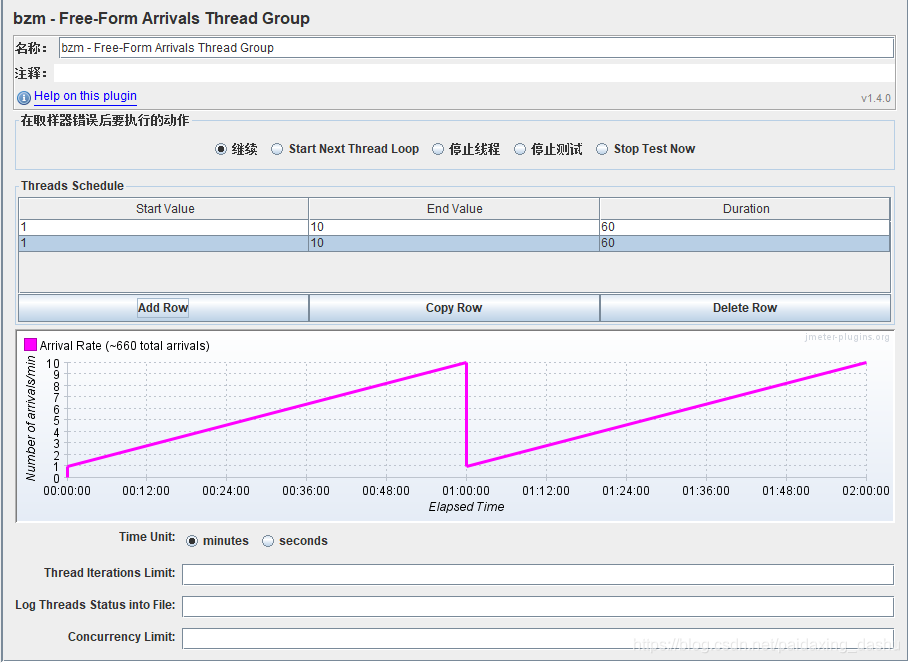909x663 pixels.
Task: Click the Delete Row button
Action: pyautogui.click(x=745, y=308)
